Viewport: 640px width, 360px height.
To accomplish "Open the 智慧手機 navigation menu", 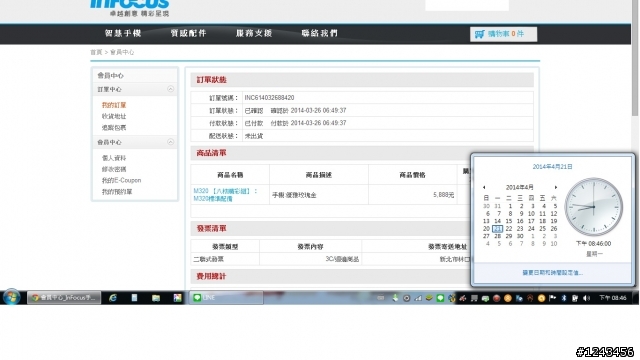I will pos(123,33).
